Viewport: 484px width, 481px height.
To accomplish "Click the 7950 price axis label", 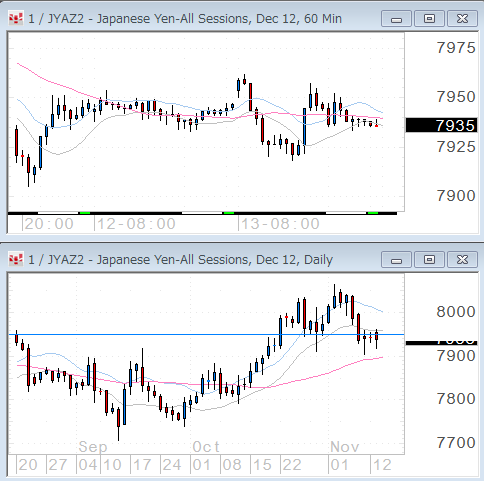I will point(456,97).
